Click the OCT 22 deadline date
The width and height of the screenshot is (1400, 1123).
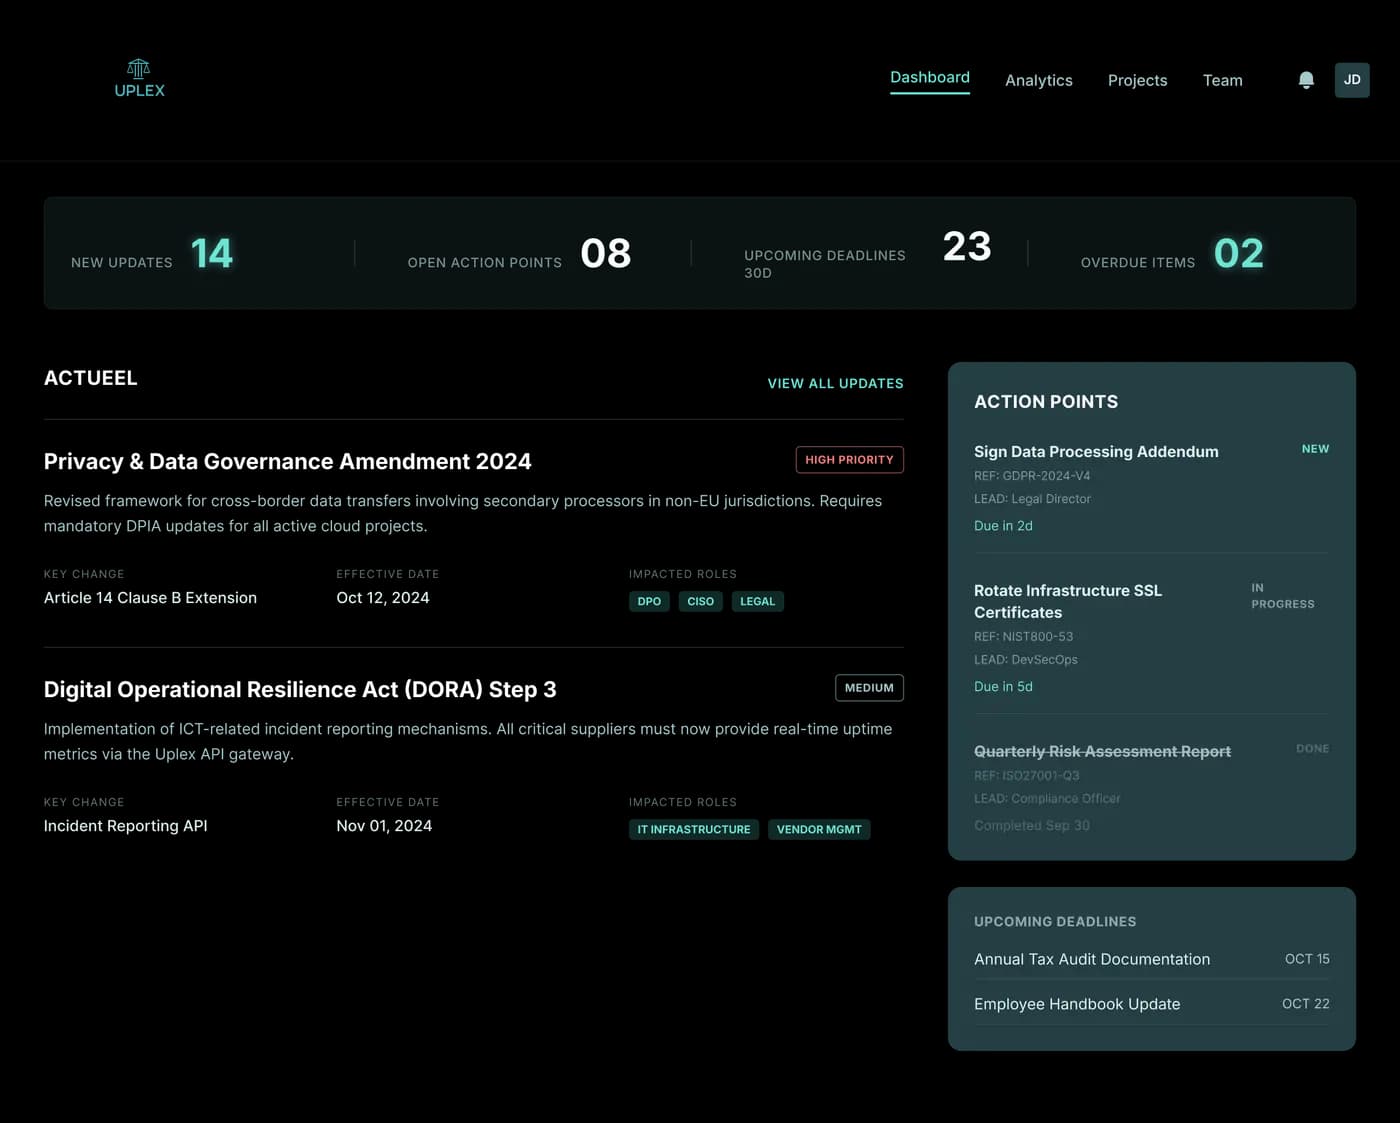tap(1306, 1004)
